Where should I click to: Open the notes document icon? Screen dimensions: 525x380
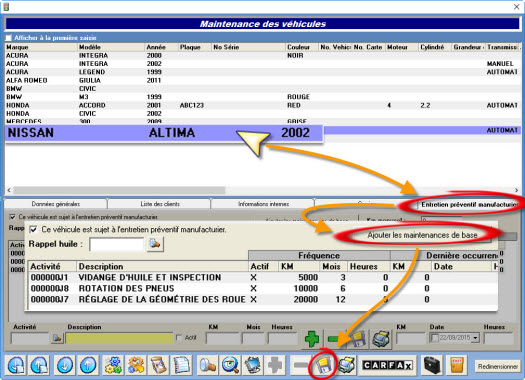tap(181, 365)
